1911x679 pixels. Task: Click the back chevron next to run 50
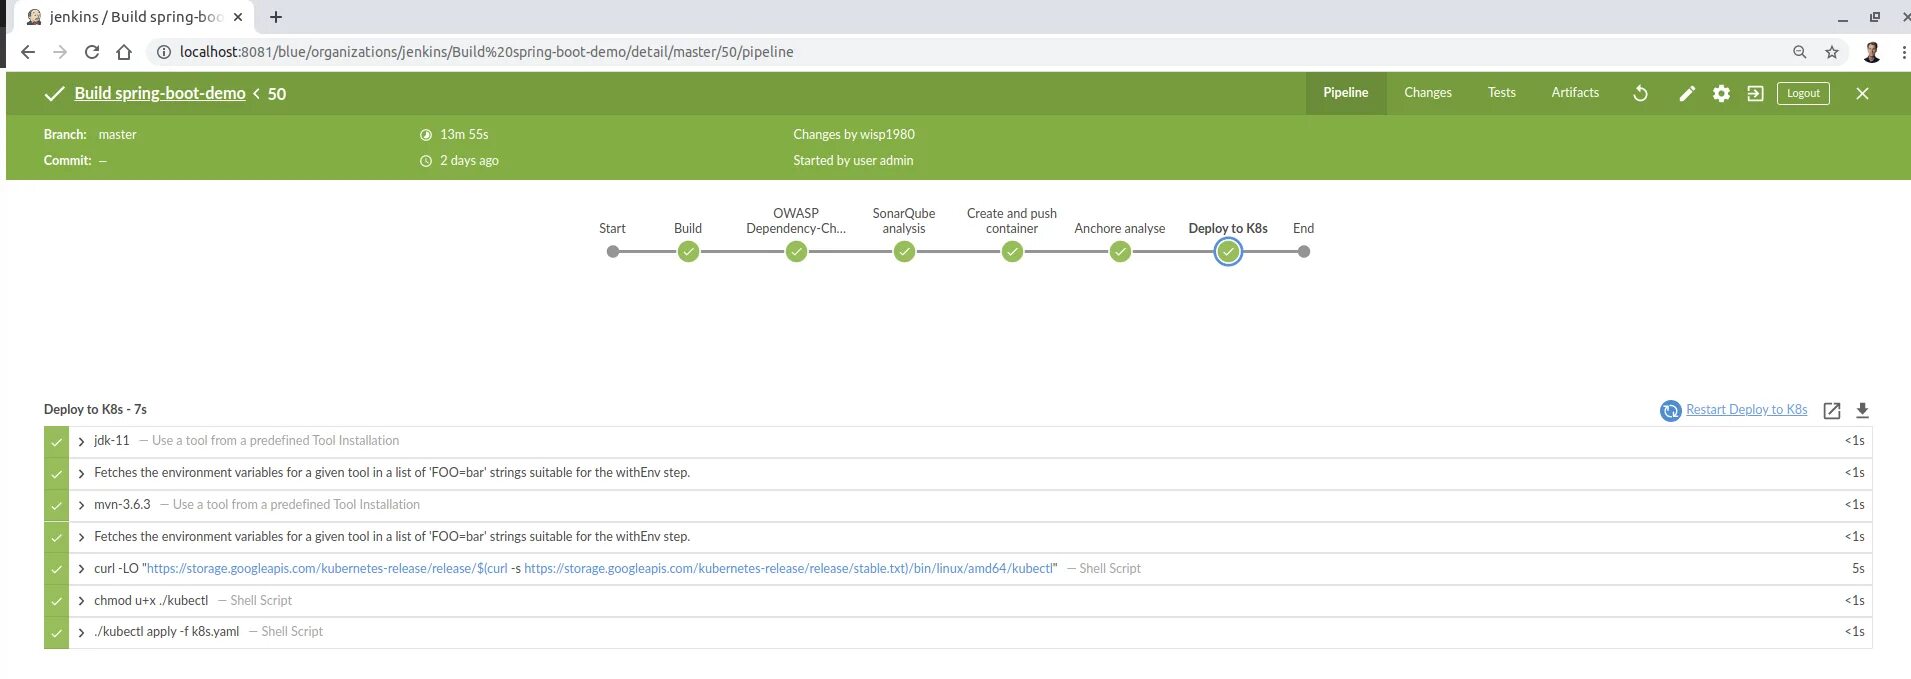click(x=257, y=93)
